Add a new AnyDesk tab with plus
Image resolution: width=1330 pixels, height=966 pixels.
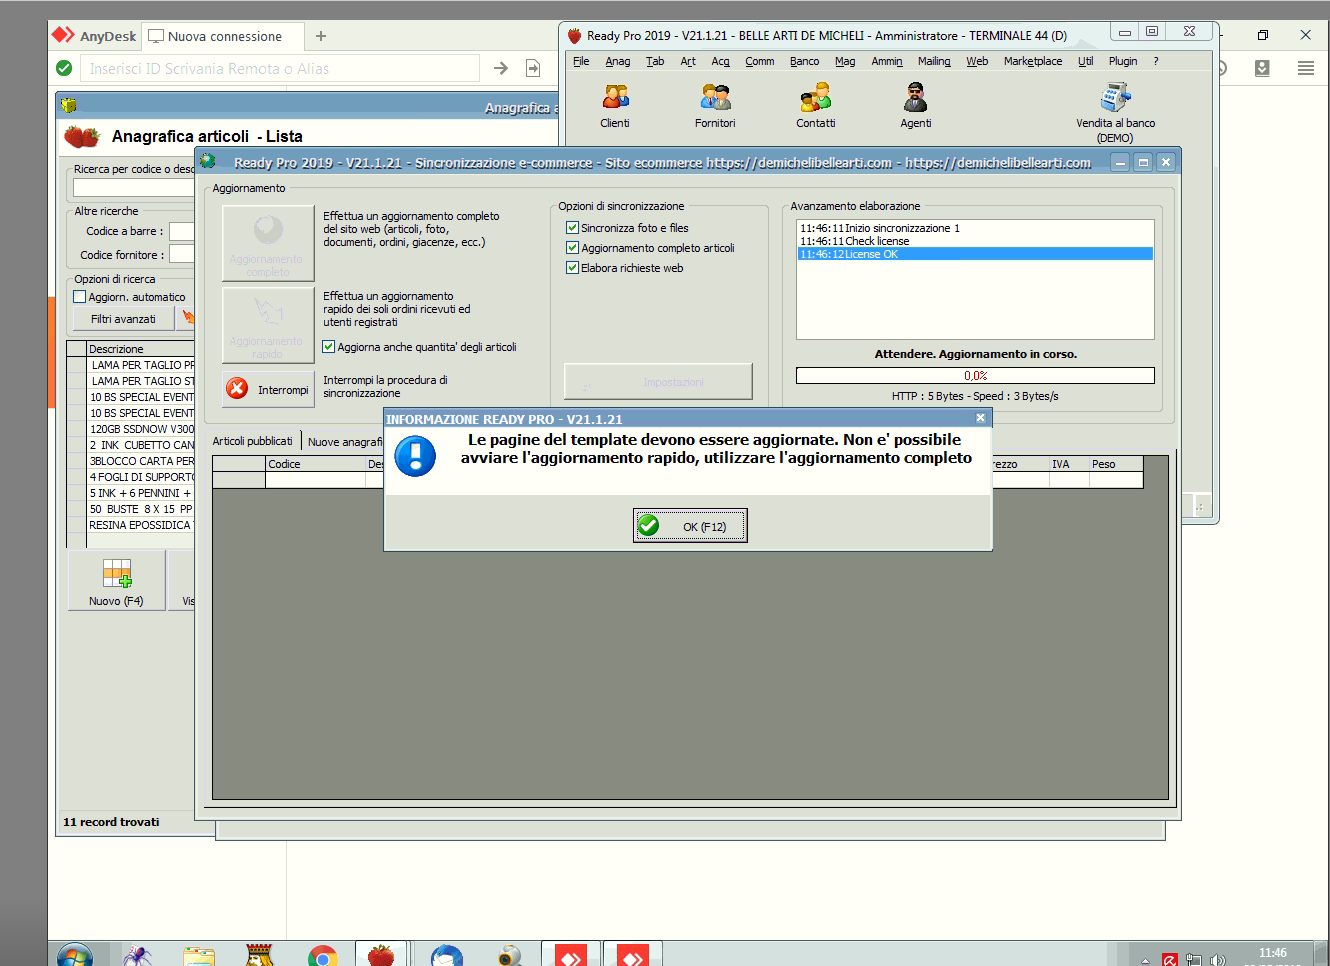click(x=321, y=36)
